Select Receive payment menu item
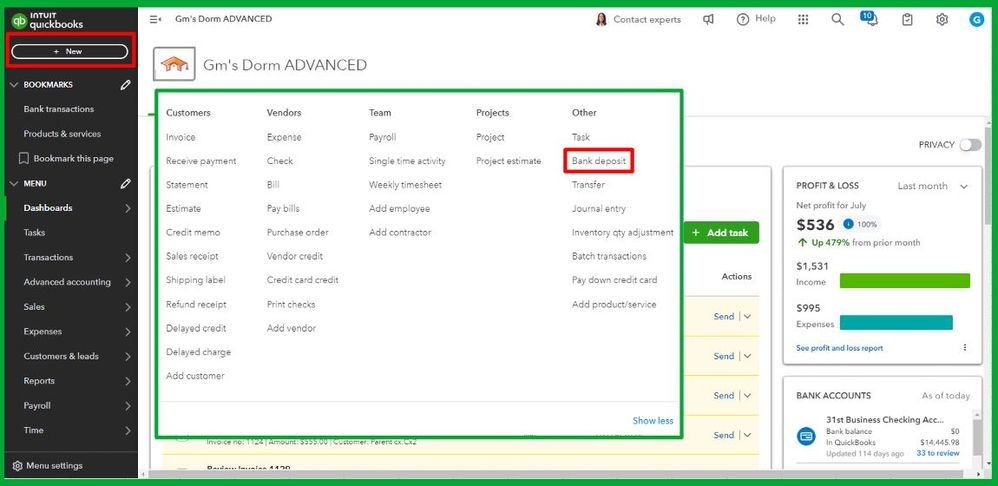Viewport: 998px width, 486px height. [201, 161]
